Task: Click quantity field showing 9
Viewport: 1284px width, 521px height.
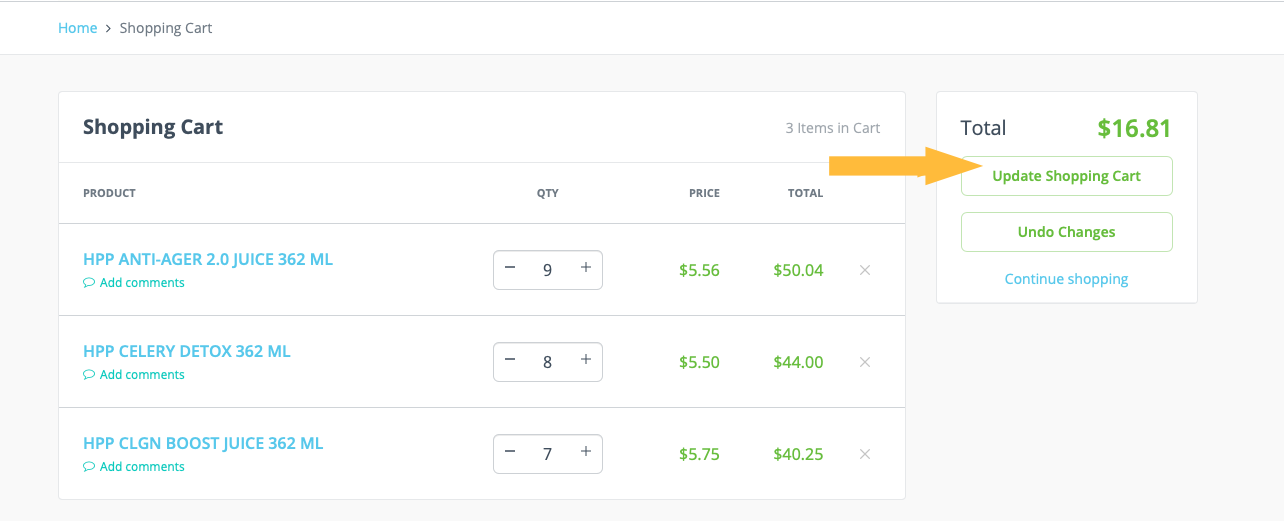Action: (x=547, y=270)
